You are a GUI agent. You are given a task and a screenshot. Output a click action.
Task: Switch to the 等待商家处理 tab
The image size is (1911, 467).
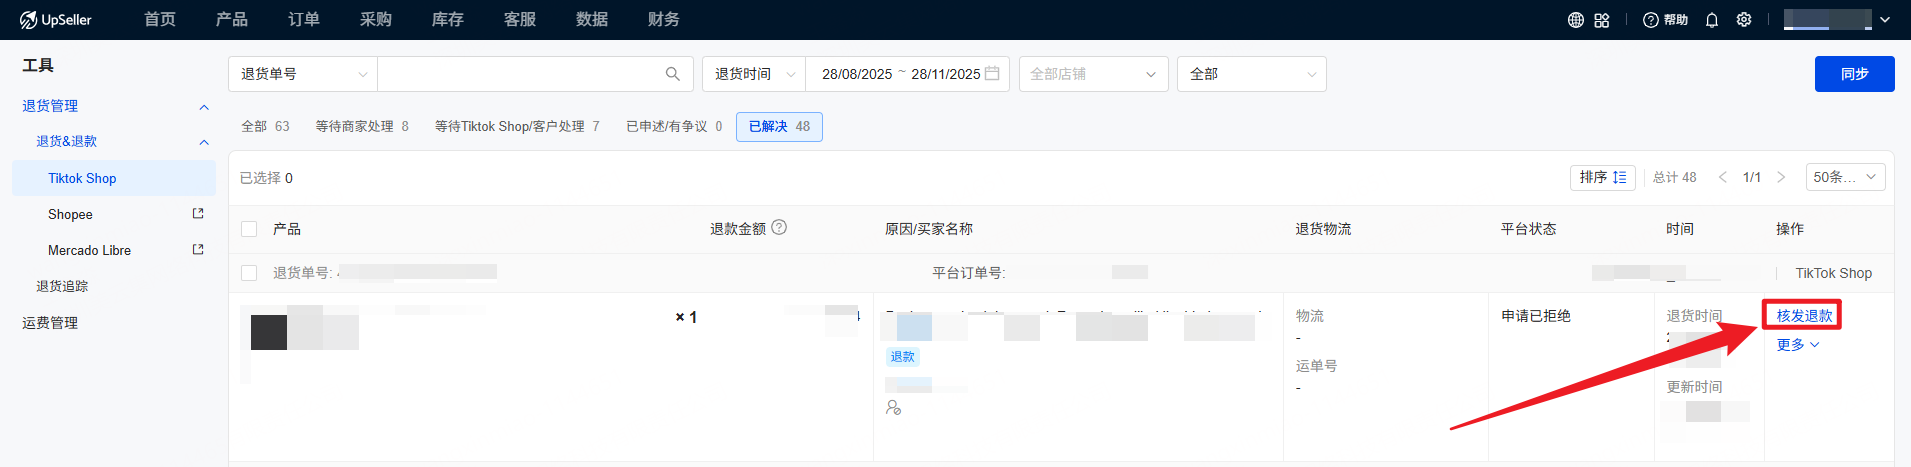[361, 127]
